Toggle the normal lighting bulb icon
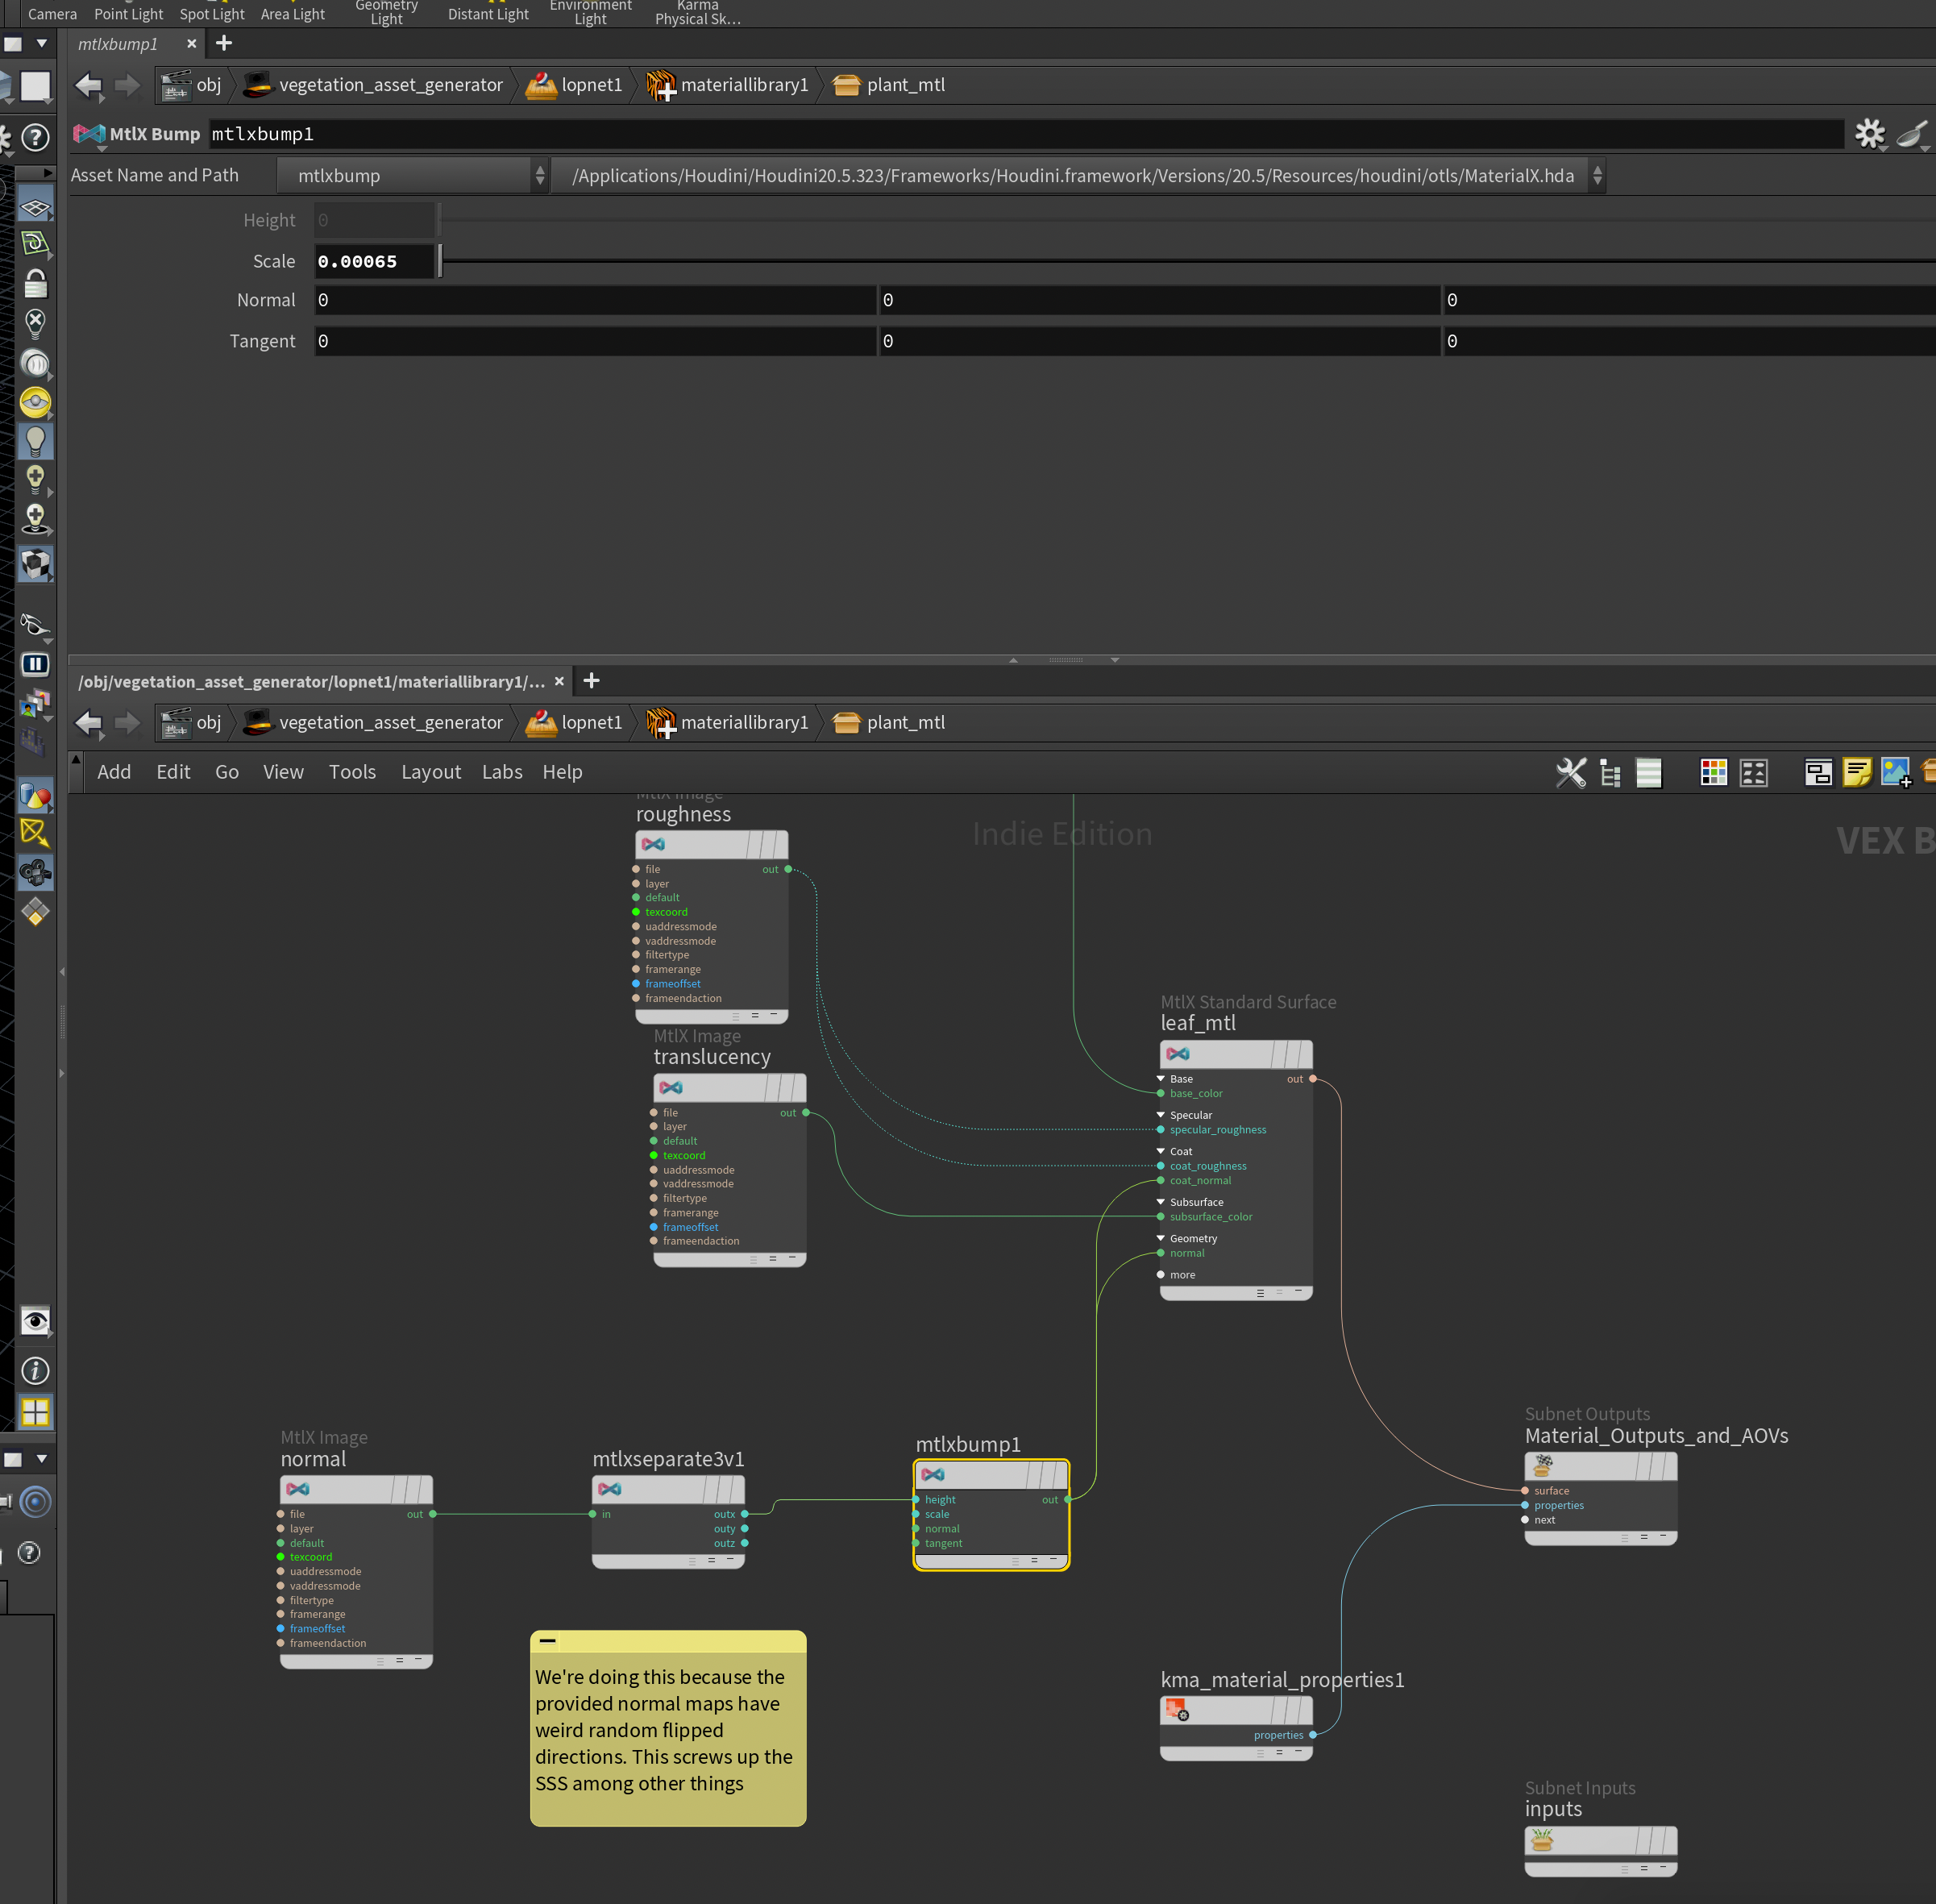 tap(35, 441)
